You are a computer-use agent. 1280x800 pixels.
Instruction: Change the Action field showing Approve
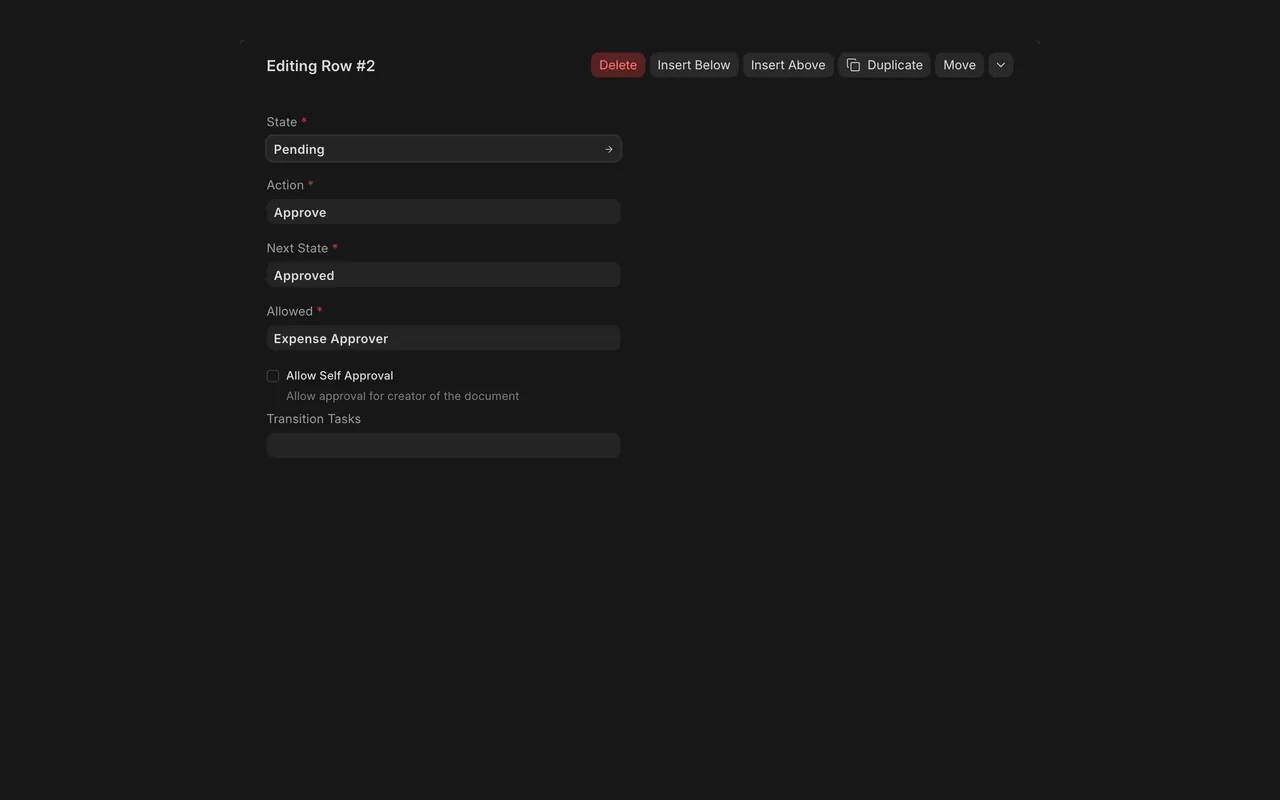[x=444, y=212]
